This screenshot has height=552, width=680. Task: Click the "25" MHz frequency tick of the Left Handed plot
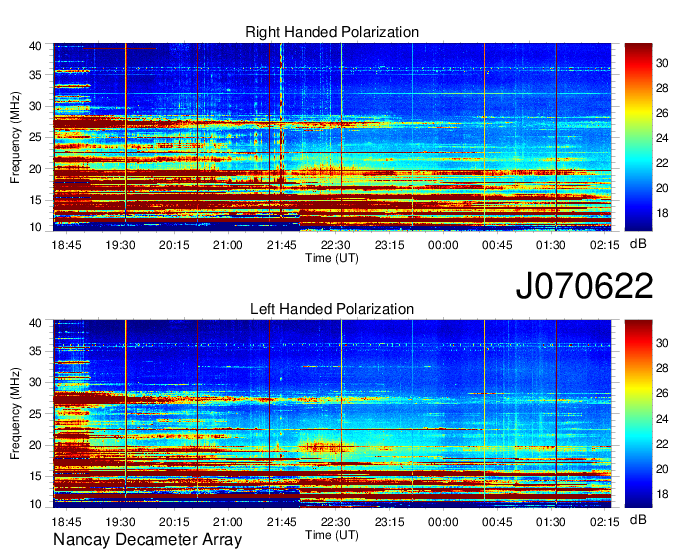(x=36, y=414)
